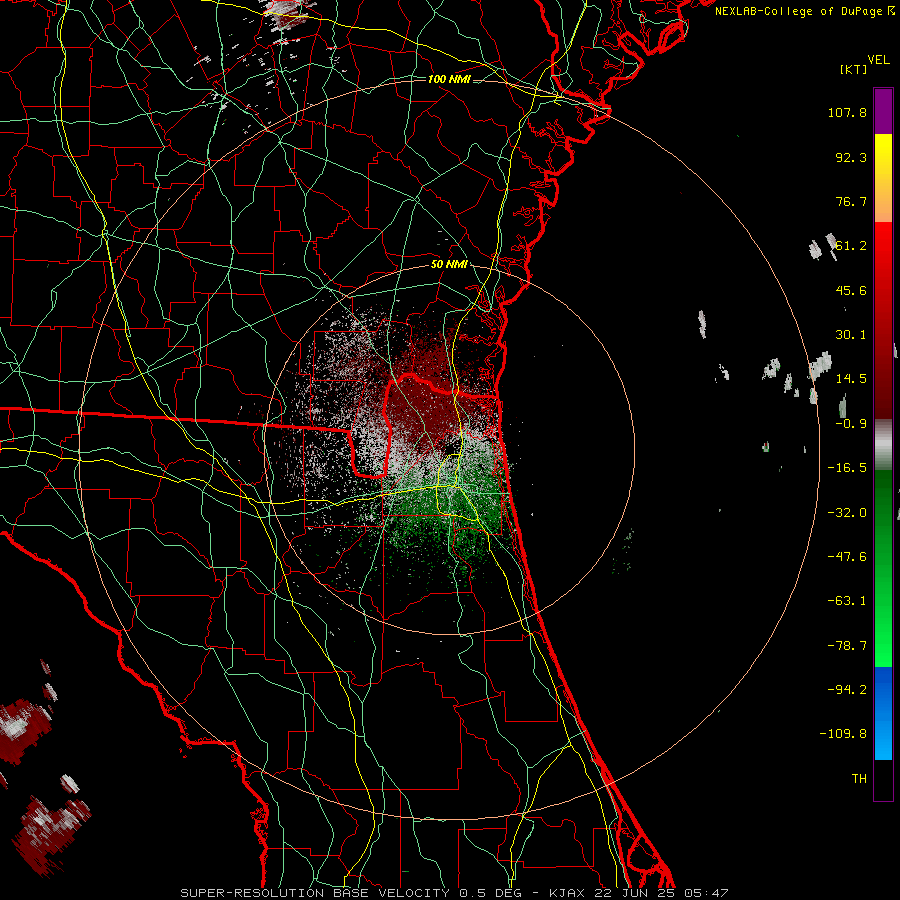This screenshot has width=900, height=900.
Task: Select the VEL legend heading
Action: click(878, 60)
